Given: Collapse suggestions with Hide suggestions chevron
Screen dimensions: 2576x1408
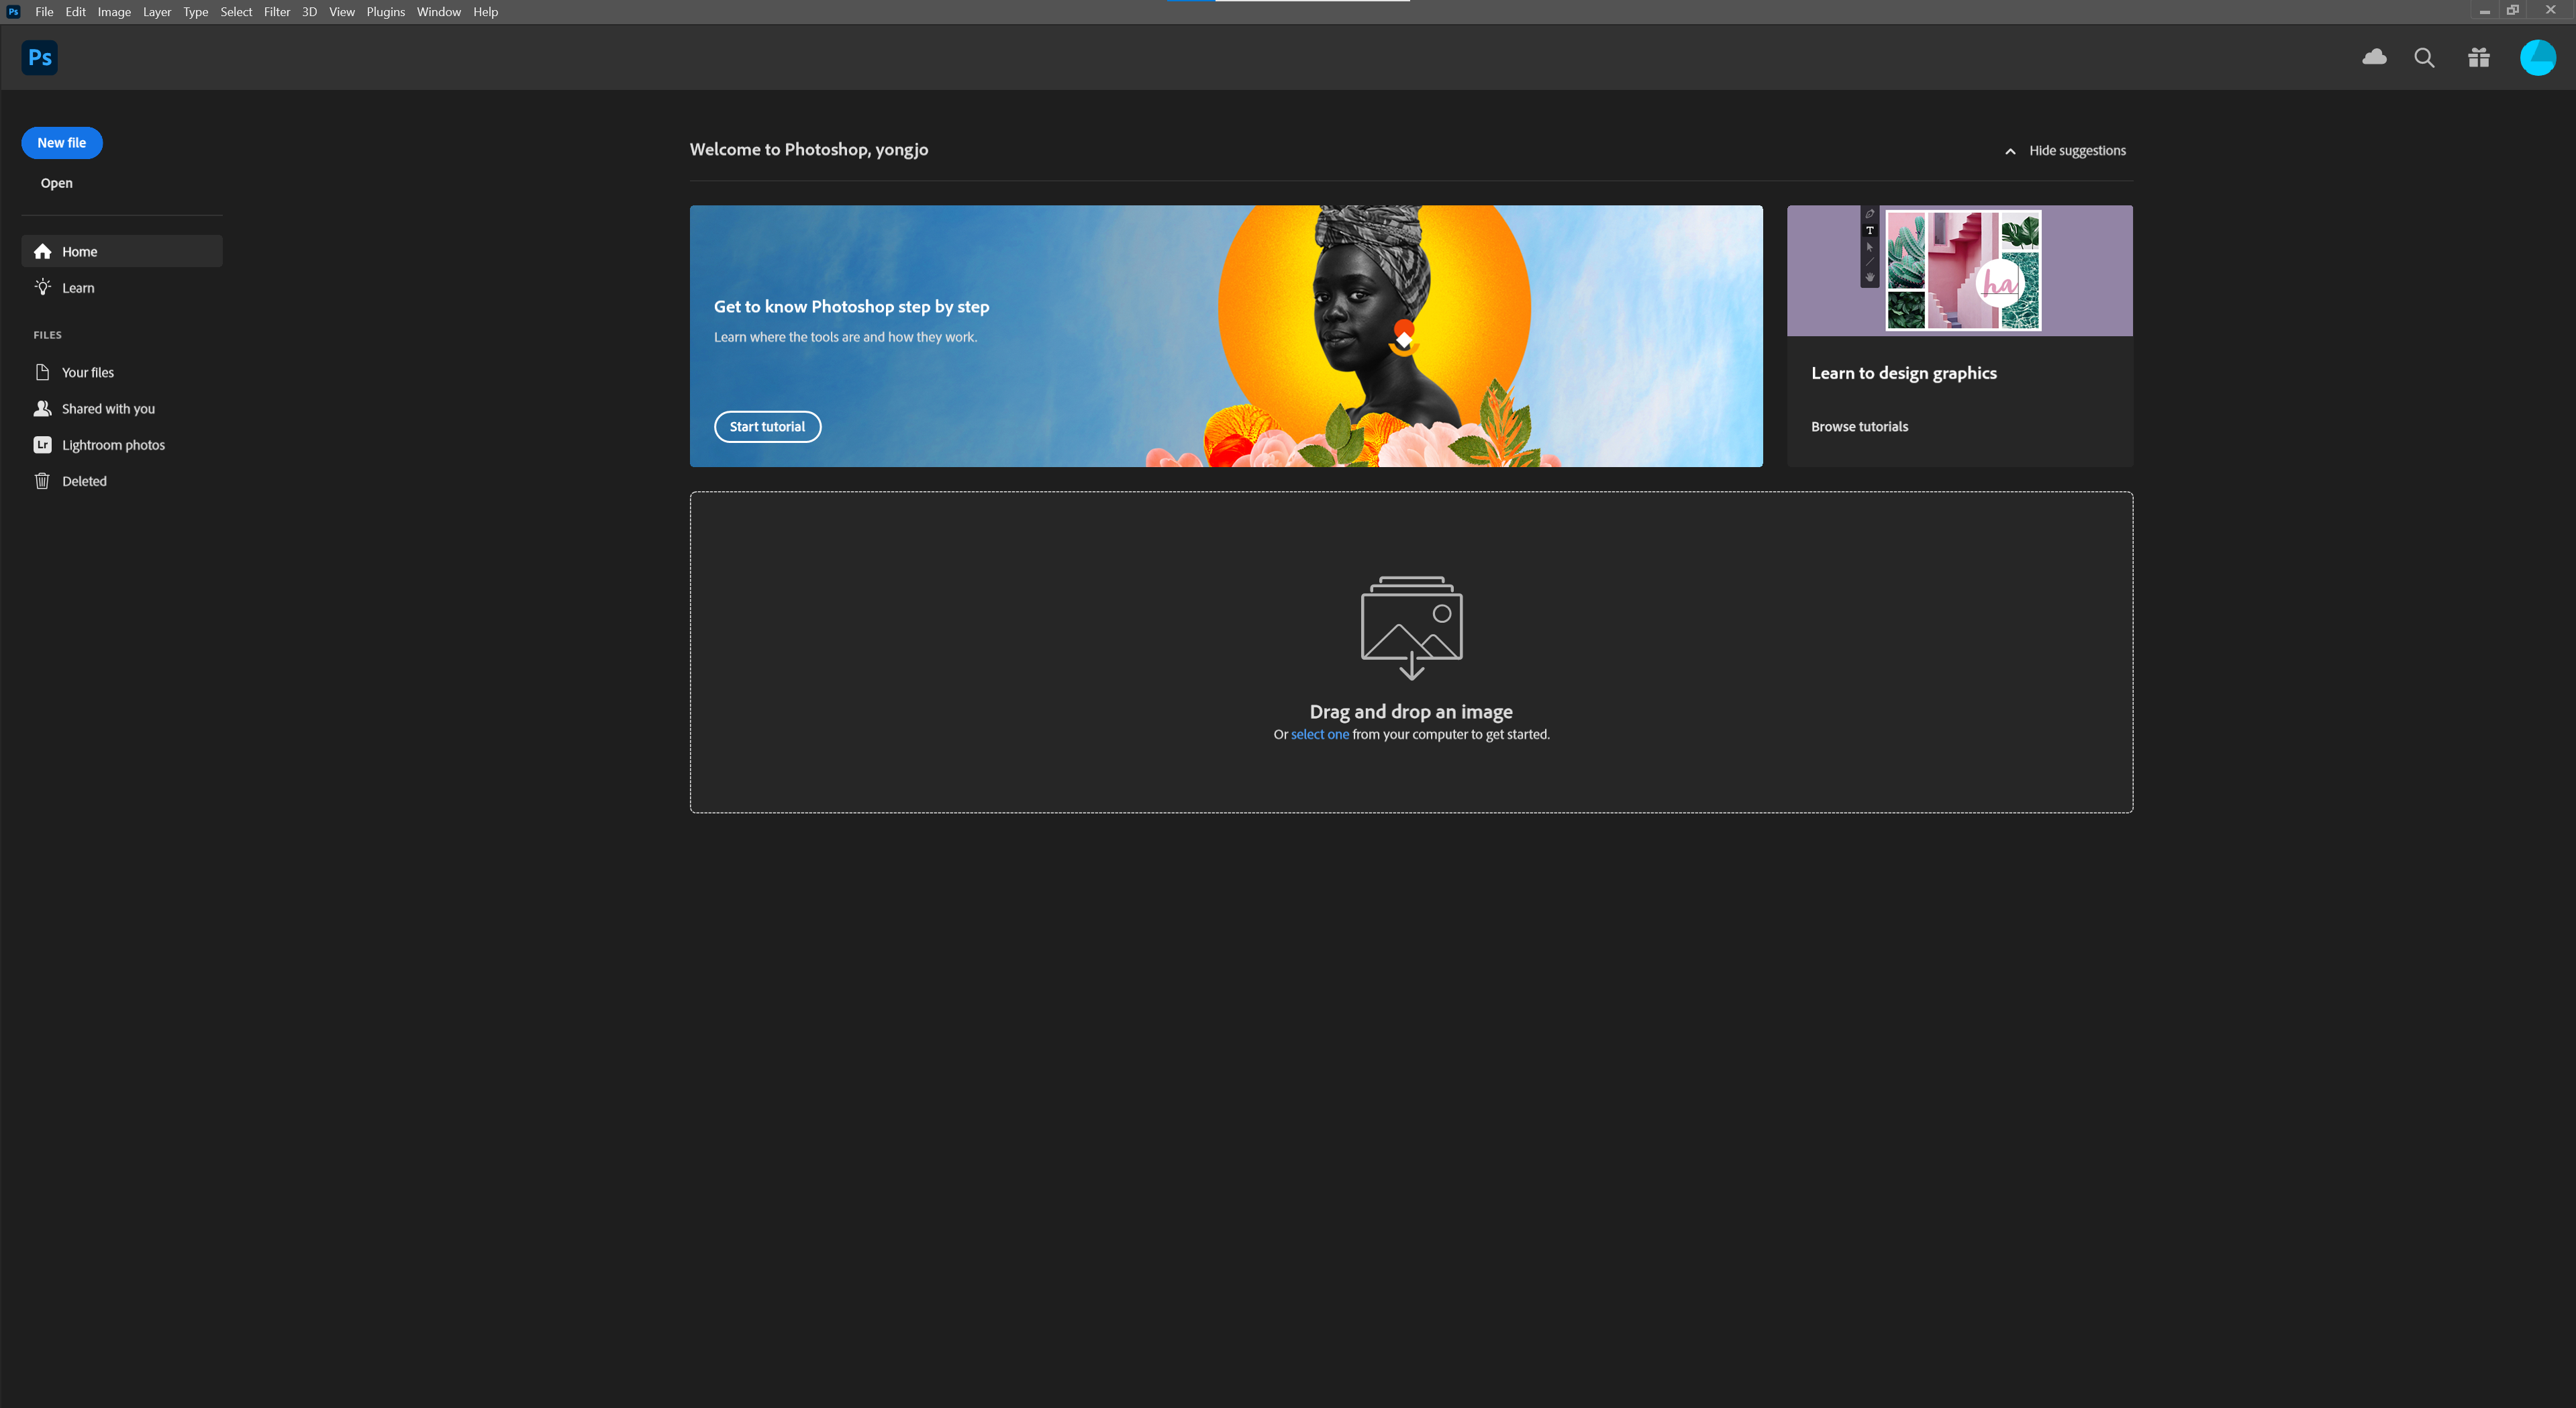Looking at the screenshot, I should 2010,151.
